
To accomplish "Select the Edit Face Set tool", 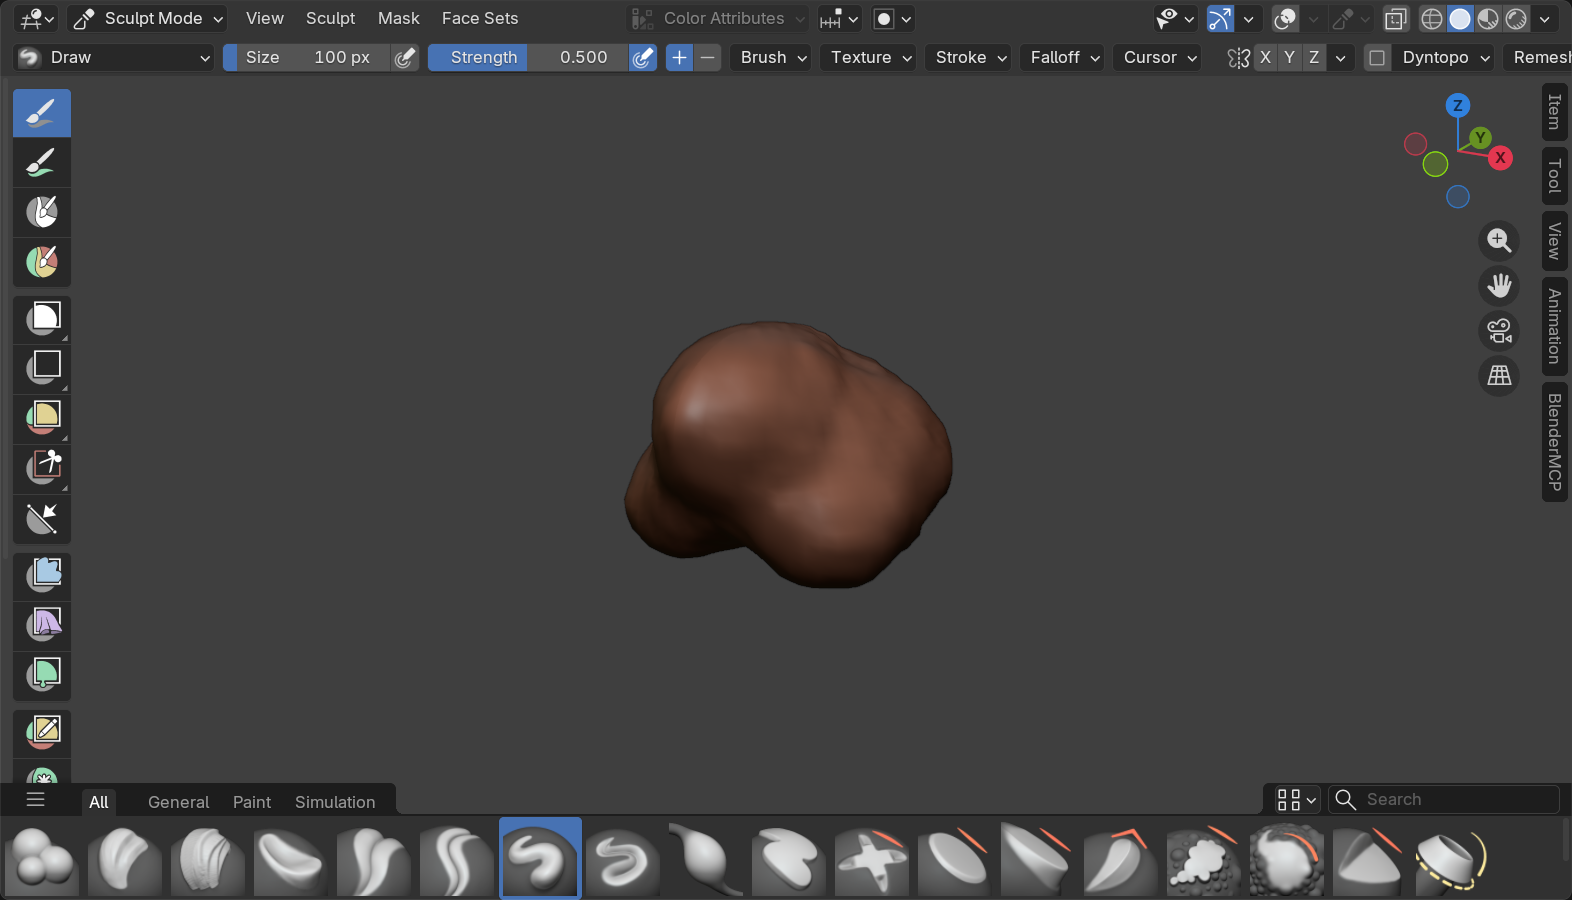I will point(42,733).
